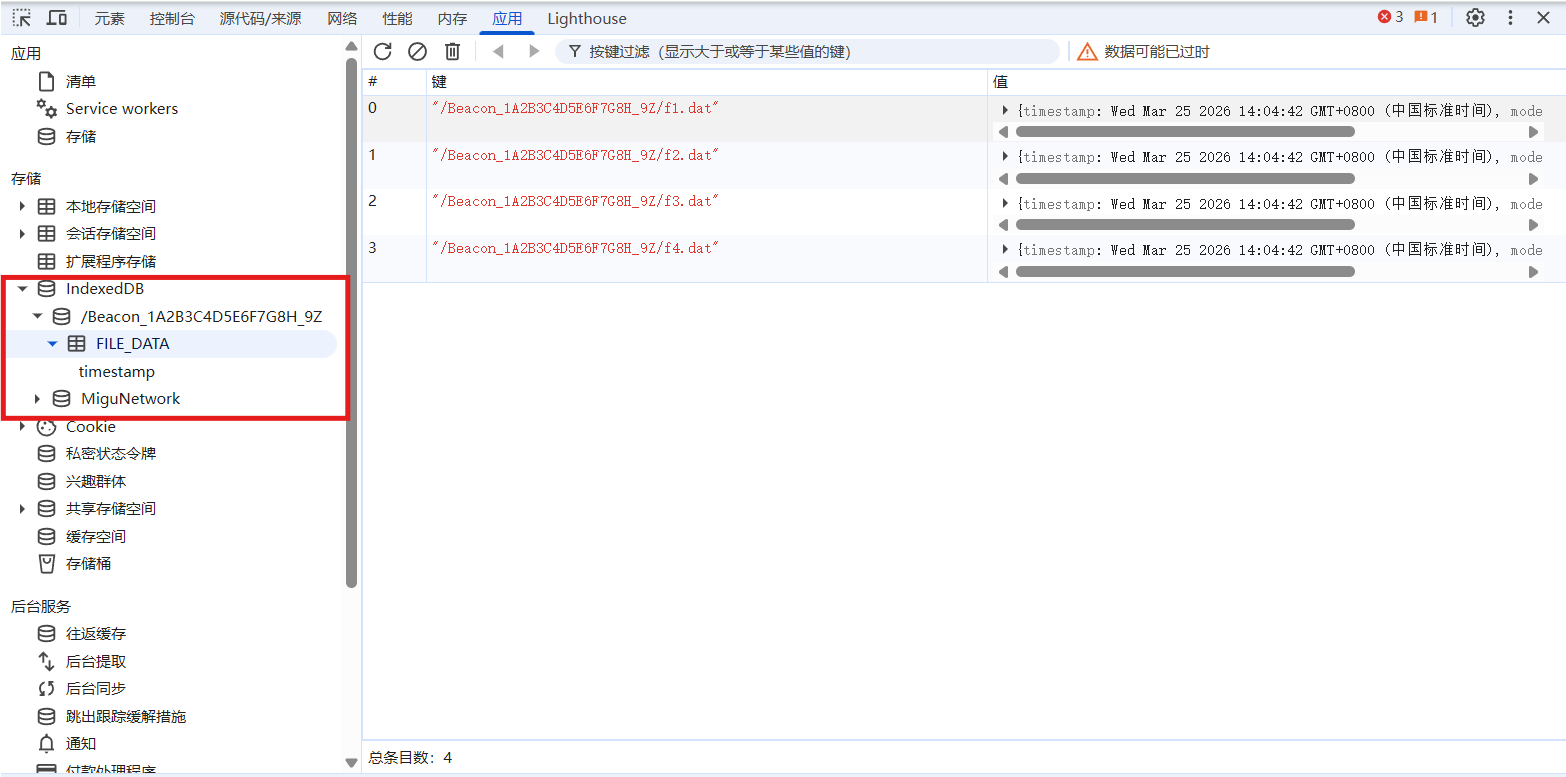
Task: Select the background sync (后台同步) item
Action: pyautogui.click(x=96, y=689)
